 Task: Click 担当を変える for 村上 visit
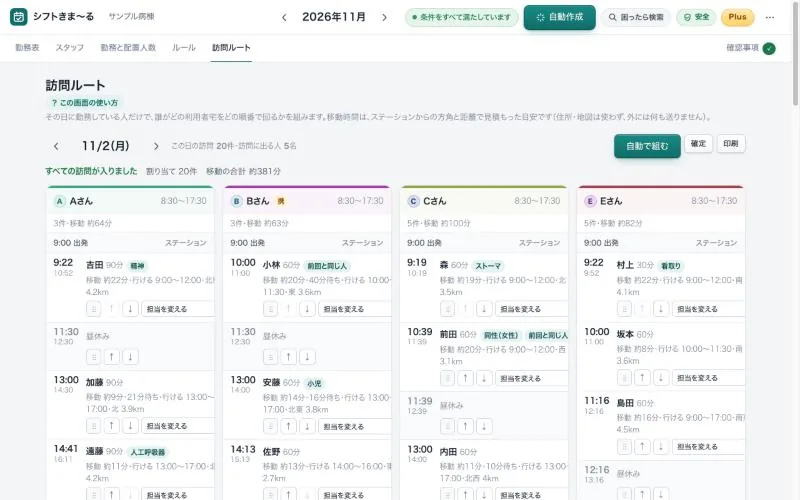708,309
